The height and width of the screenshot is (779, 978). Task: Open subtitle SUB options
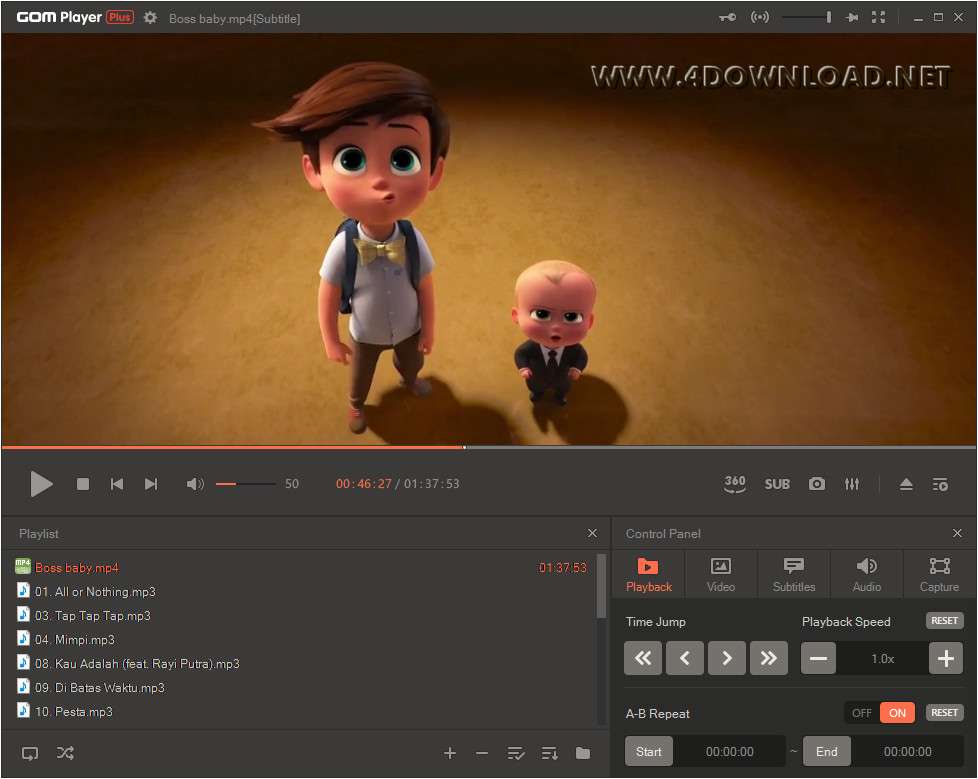pyautogui.click(x=777, y=484)
